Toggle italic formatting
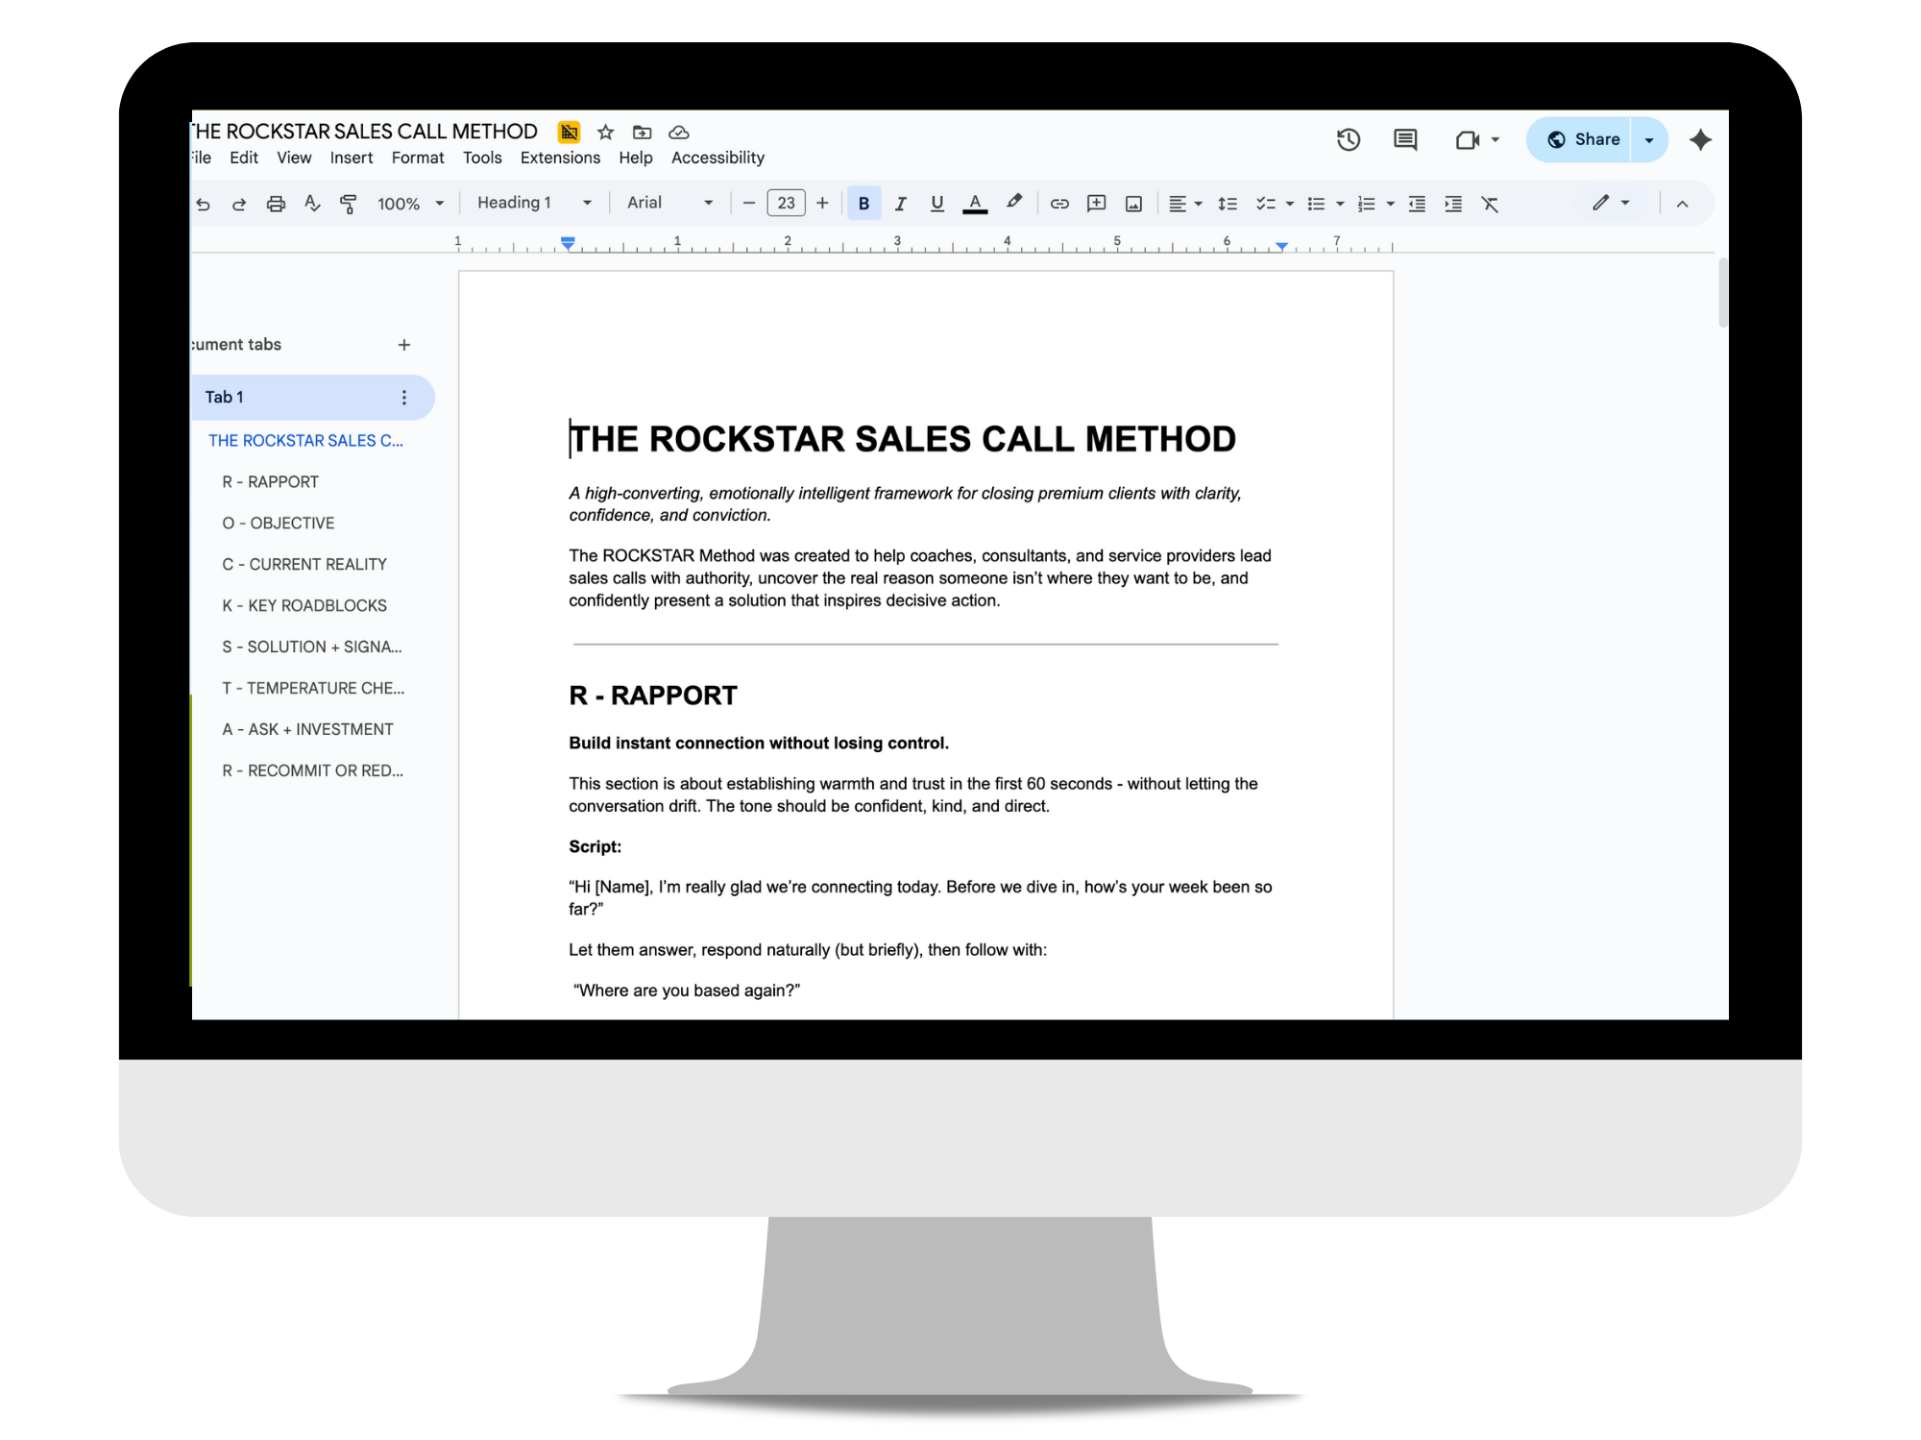The height and width of the screenshot is (1440, 1921). click(x=900, y=204)
